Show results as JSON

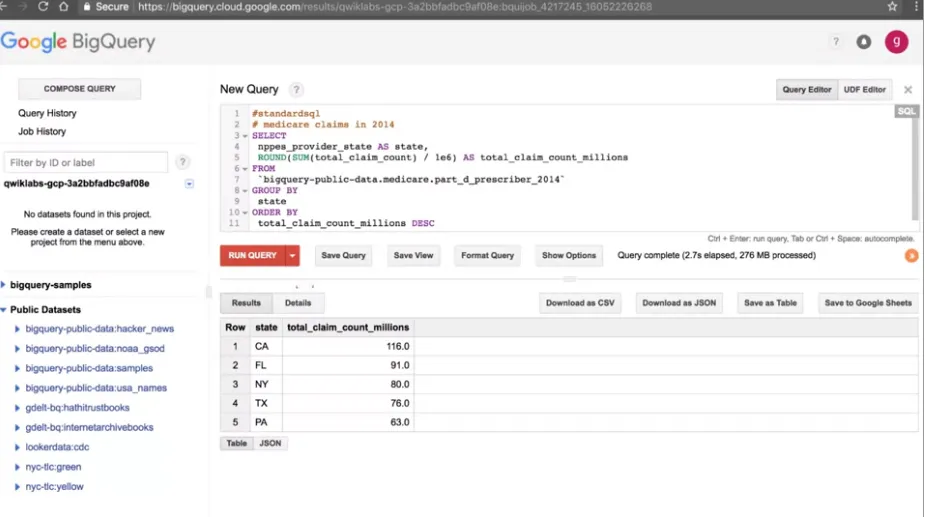270,443
